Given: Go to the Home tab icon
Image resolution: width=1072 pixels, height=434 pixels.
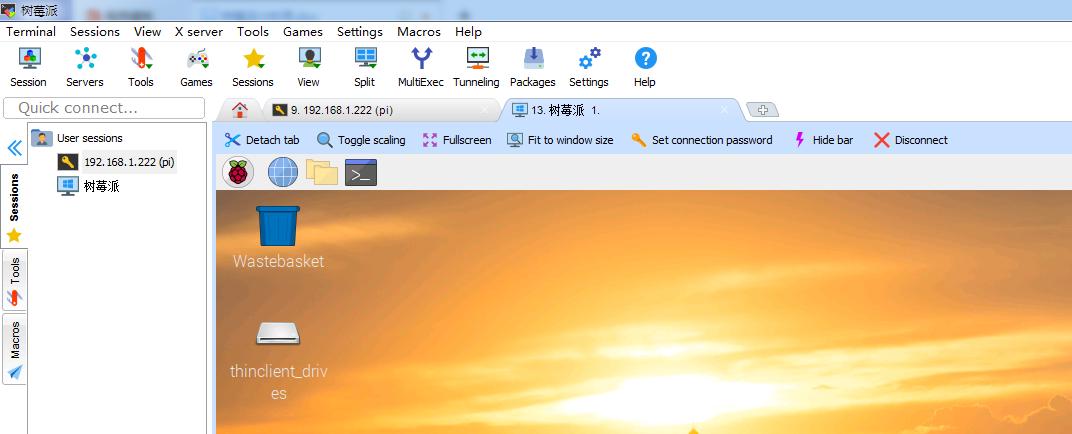Looking at the screenshot, I should pyautogui.click(x=239, y=109).
